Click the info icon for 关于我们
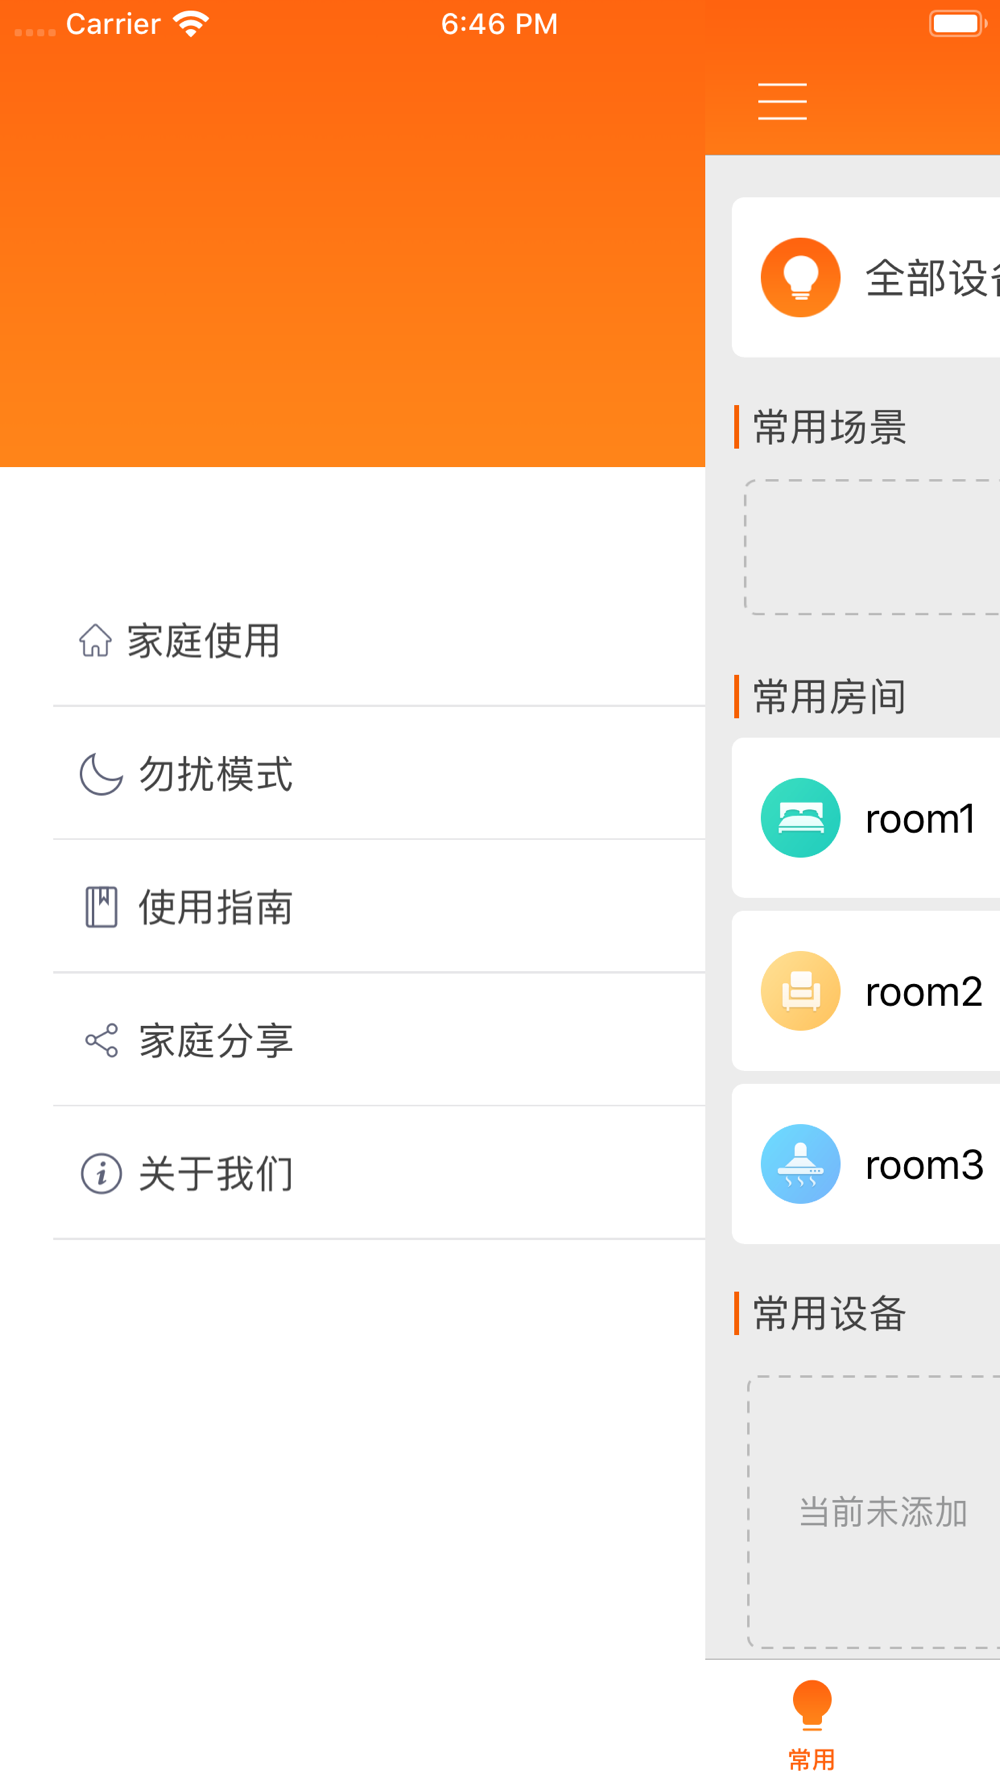Viewport: 1000px width, 1778px height. pos(101,1173)
